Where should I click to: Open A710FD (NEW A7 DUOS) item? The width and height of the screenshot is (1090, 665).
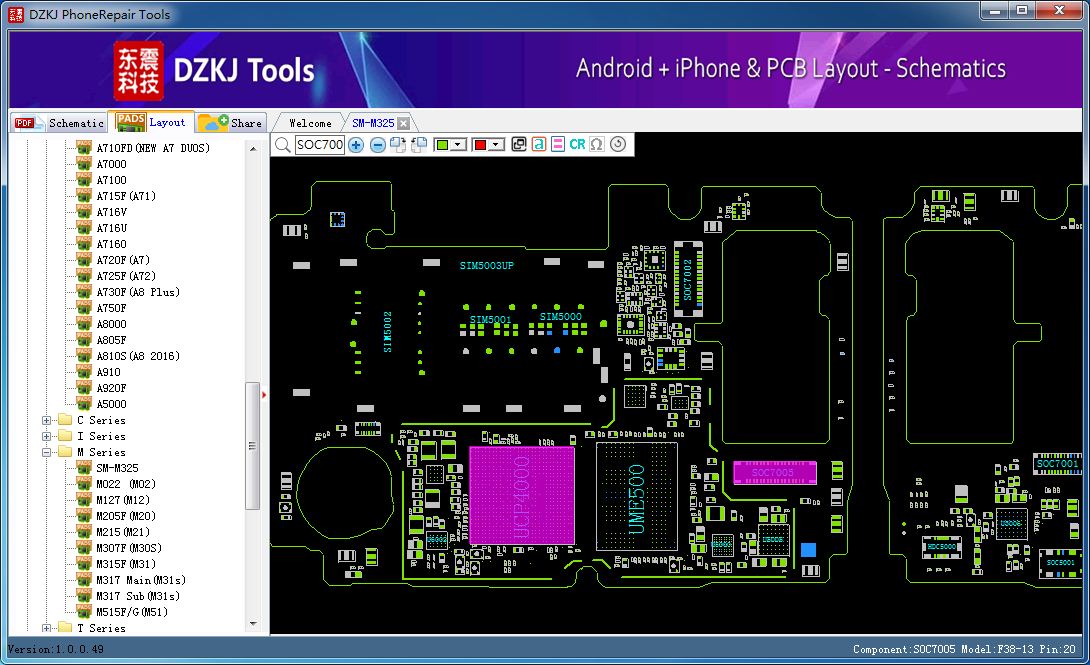pyautogui.click(x=153, y=148)
